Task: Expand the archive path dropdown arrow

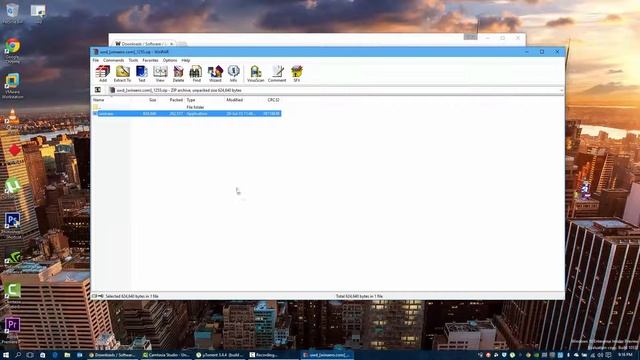Action: pyautogui.click(x=561, y=90)
